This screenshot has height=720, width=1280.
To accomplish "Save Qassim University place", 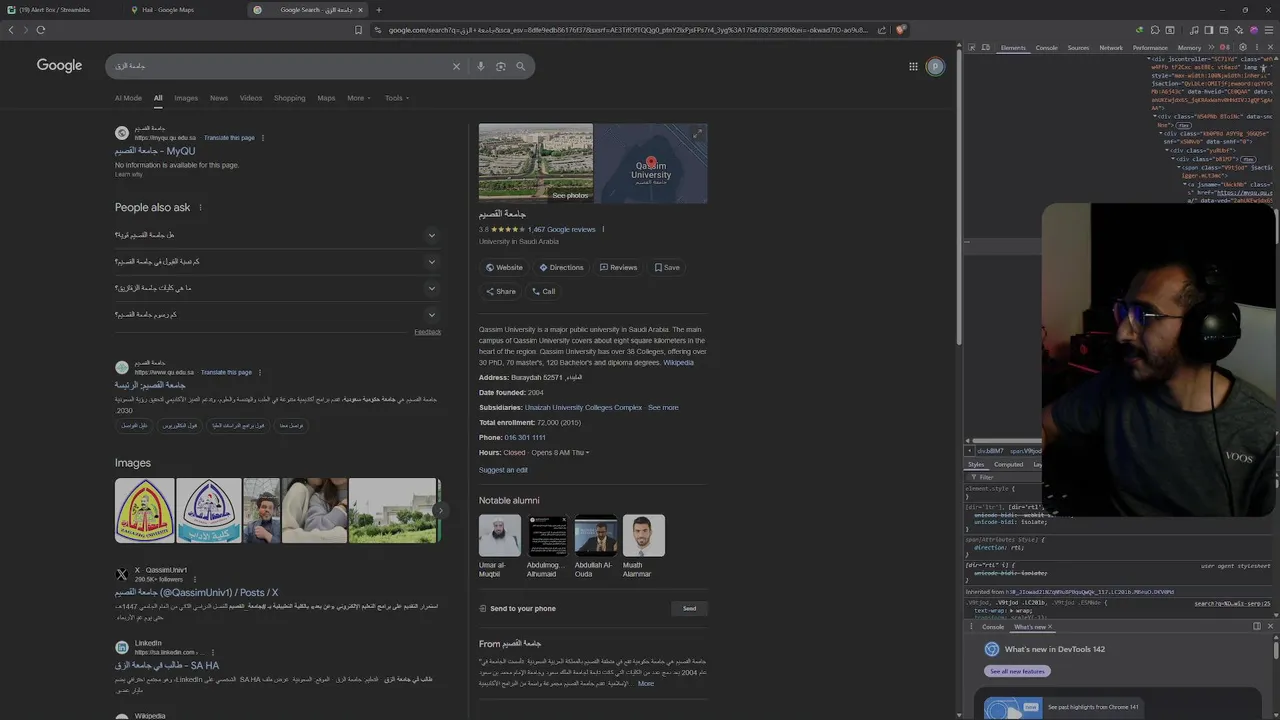I will pyautogui.click(x=667, y=267).
